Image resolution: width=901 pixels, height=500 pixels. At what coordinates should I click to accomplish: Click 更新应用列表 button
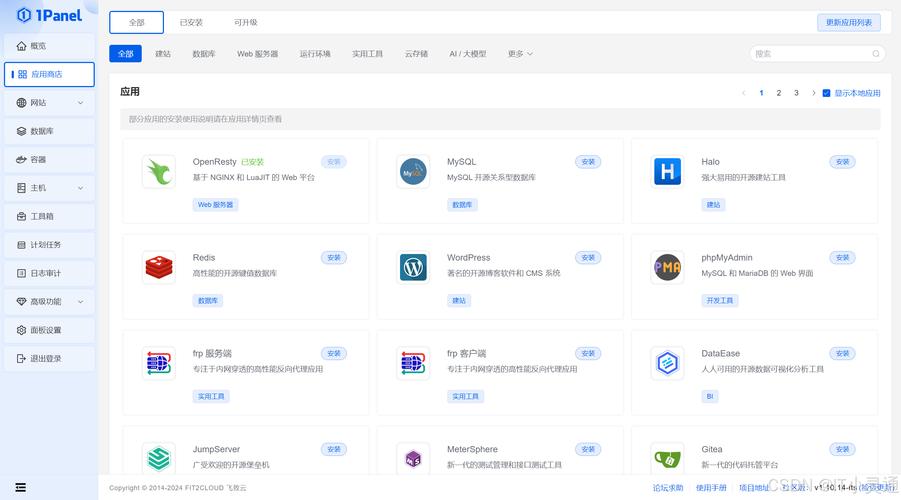coord(849,22)
